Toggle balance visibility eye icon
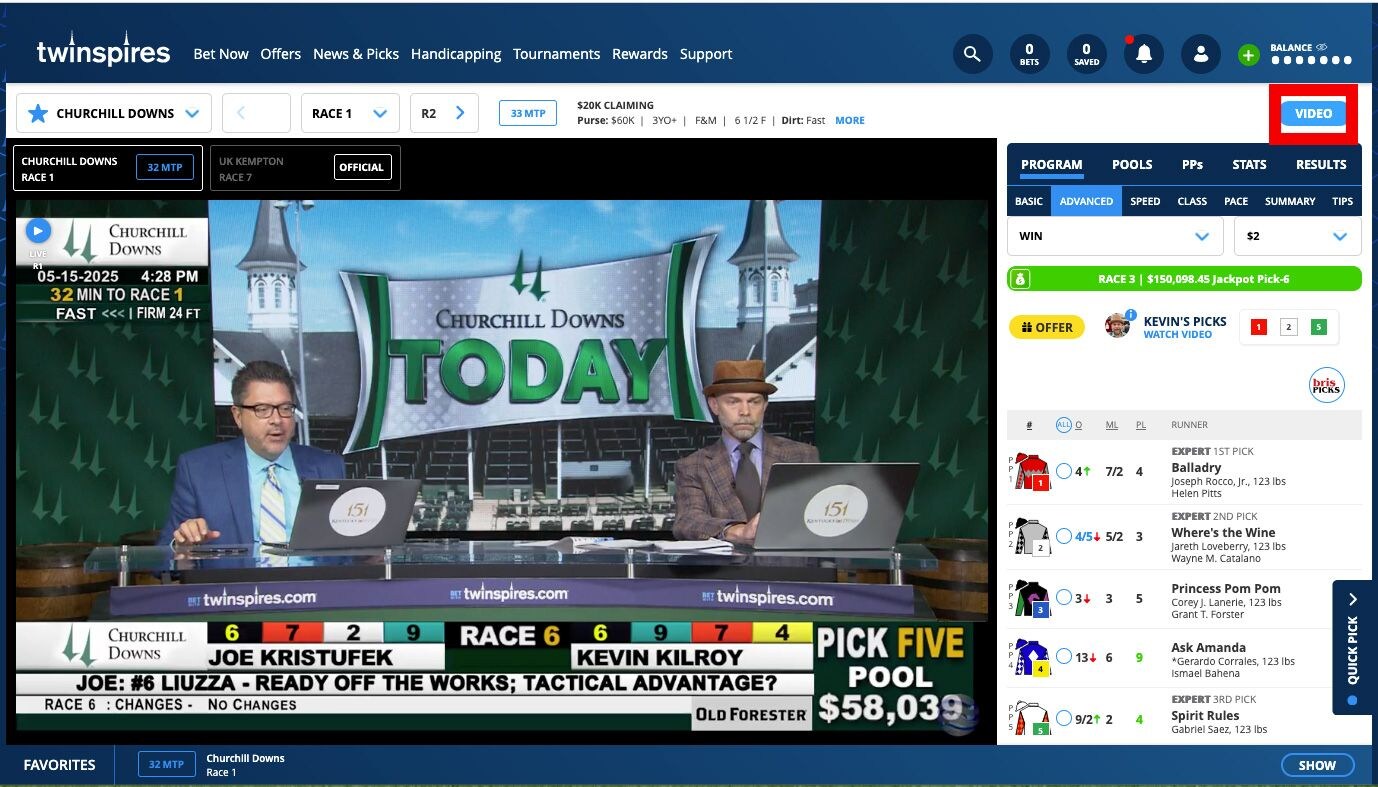 pyautogui.click(x=1321, y=47)
